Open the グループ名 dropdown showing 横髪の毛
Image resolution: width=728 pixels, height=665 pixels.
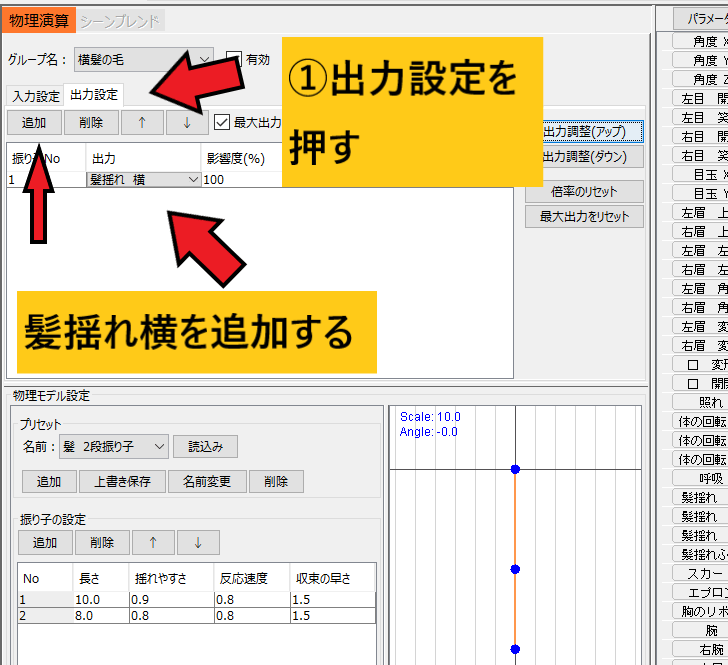(143, 60)
